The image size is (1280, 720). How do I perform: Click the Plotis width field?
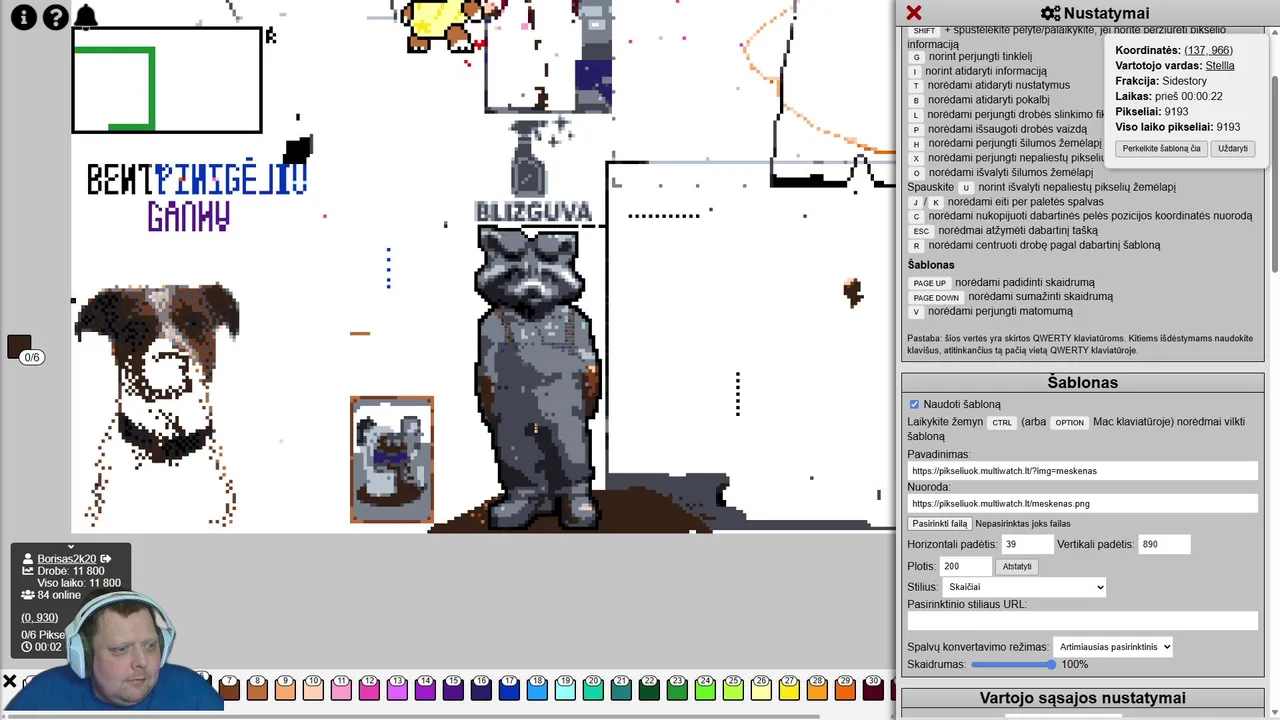coord(966,566)
